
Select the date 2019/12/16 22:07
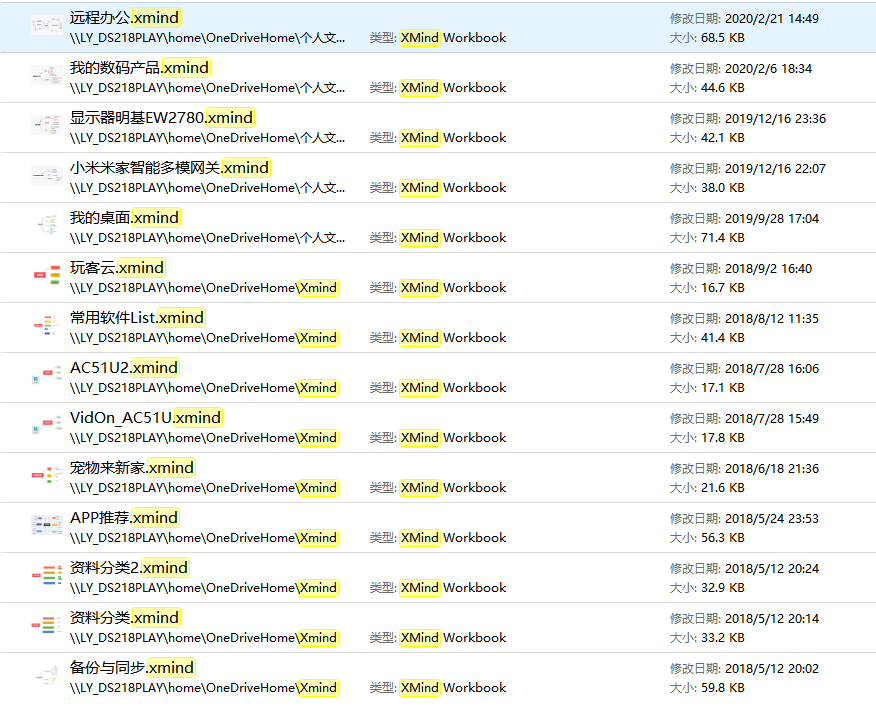775,169
